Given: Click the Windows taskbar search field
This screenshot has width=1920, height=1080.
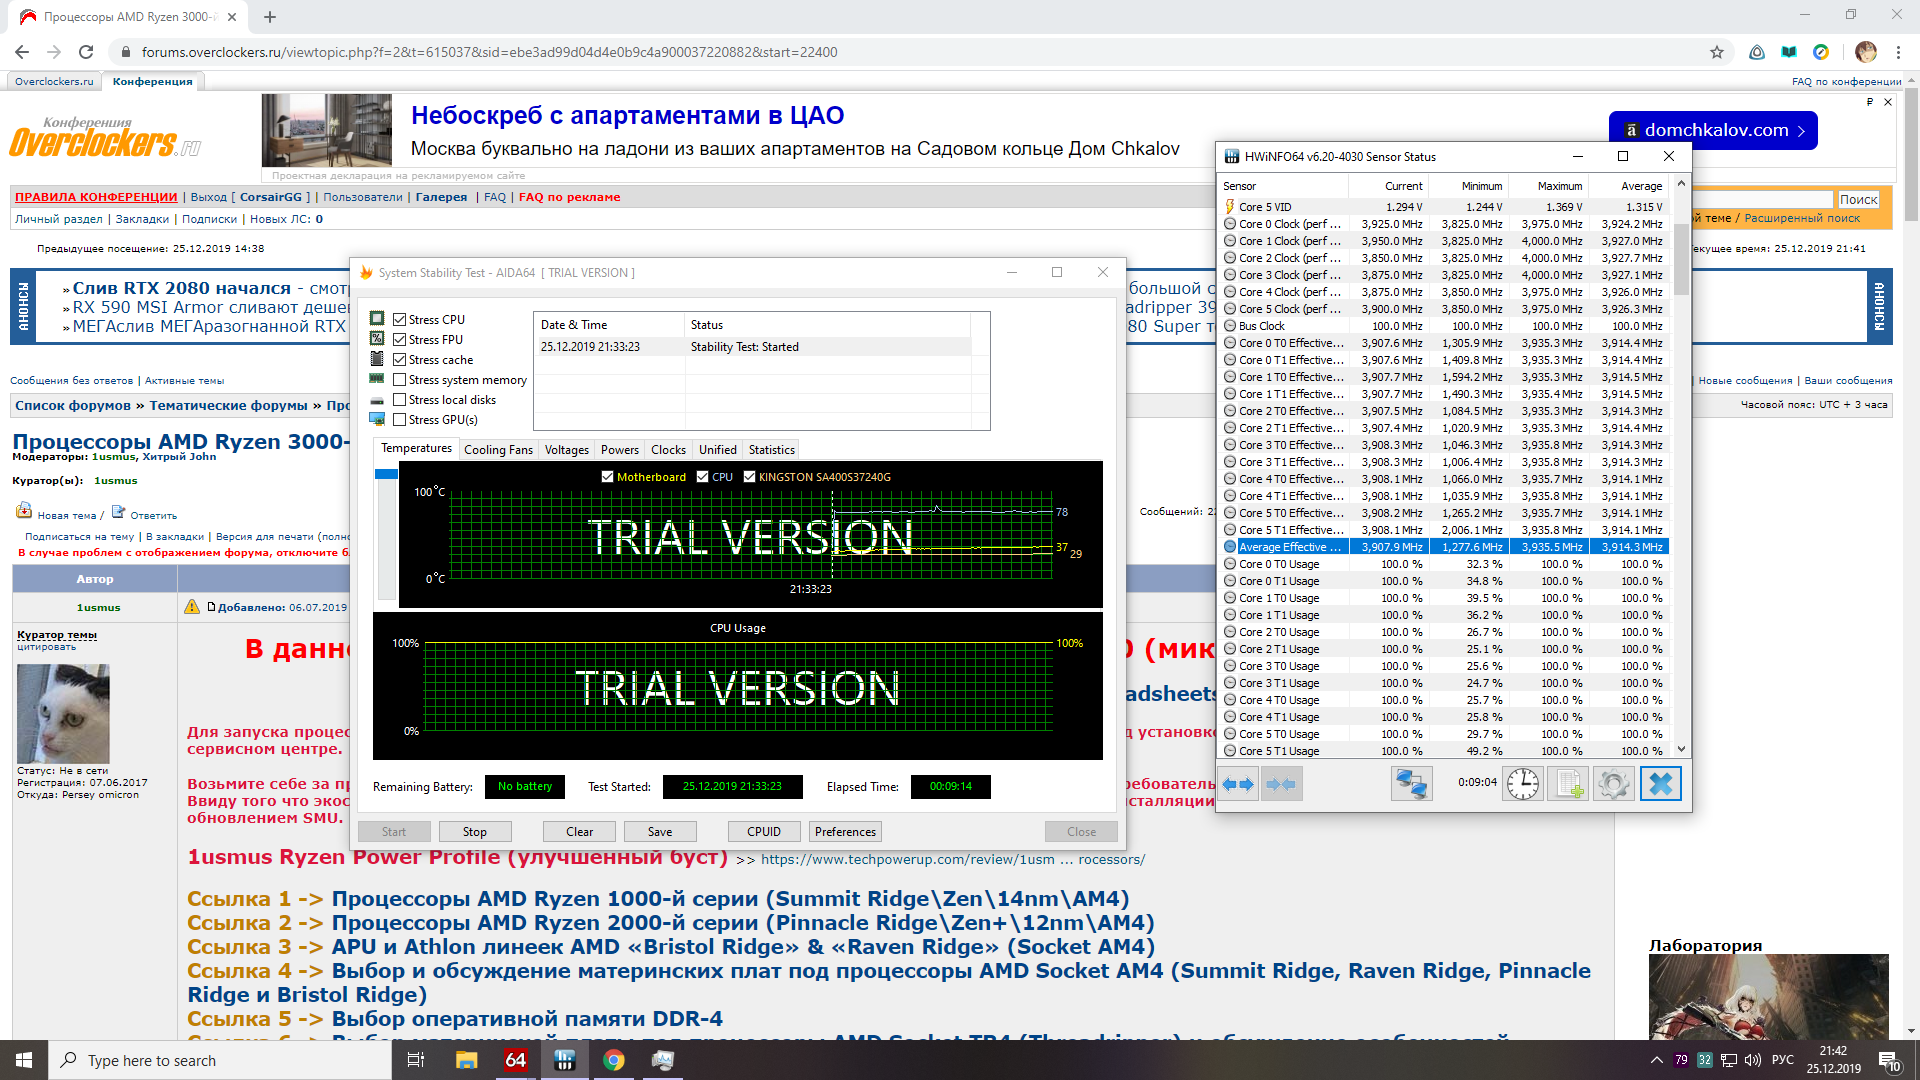Looking at the screenshot, I should point(220,1060).
